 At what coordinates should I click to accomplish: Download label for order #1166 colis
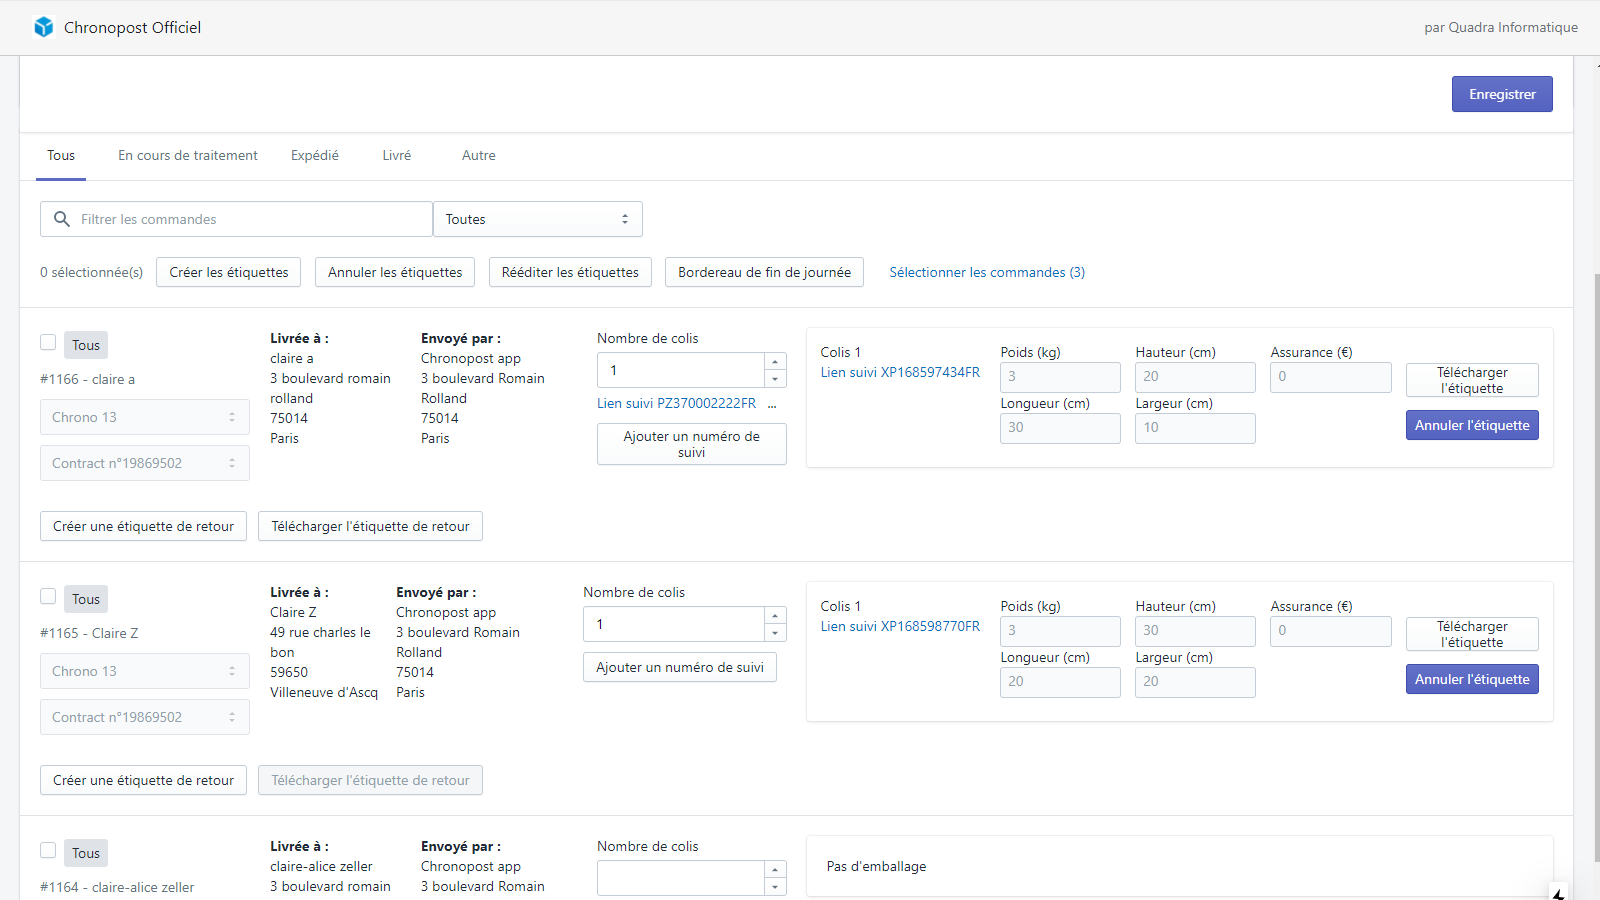pyautogui.click(x=1472, y=380)
